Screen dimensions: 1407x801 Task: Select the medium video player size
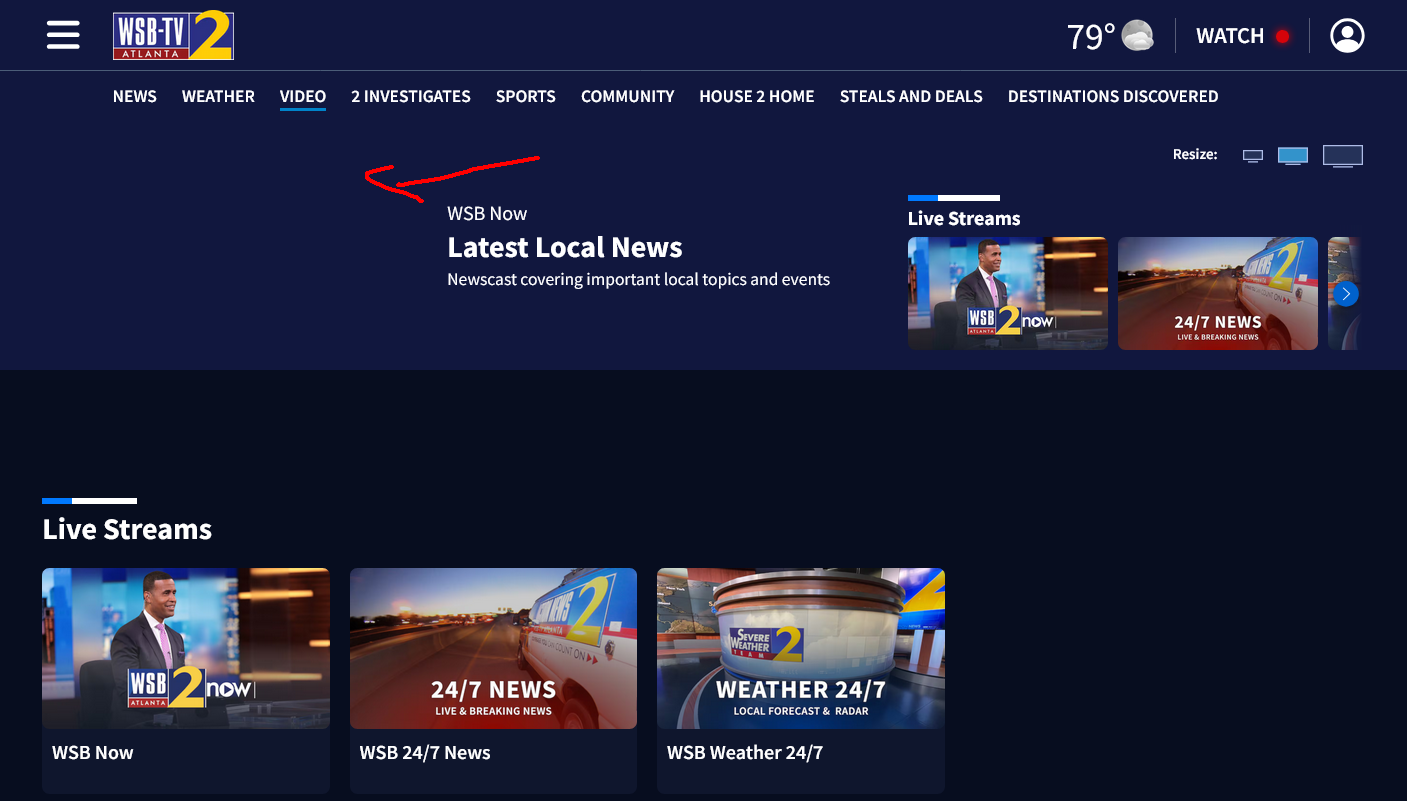pyautogui.click(x=1293, y=155)
